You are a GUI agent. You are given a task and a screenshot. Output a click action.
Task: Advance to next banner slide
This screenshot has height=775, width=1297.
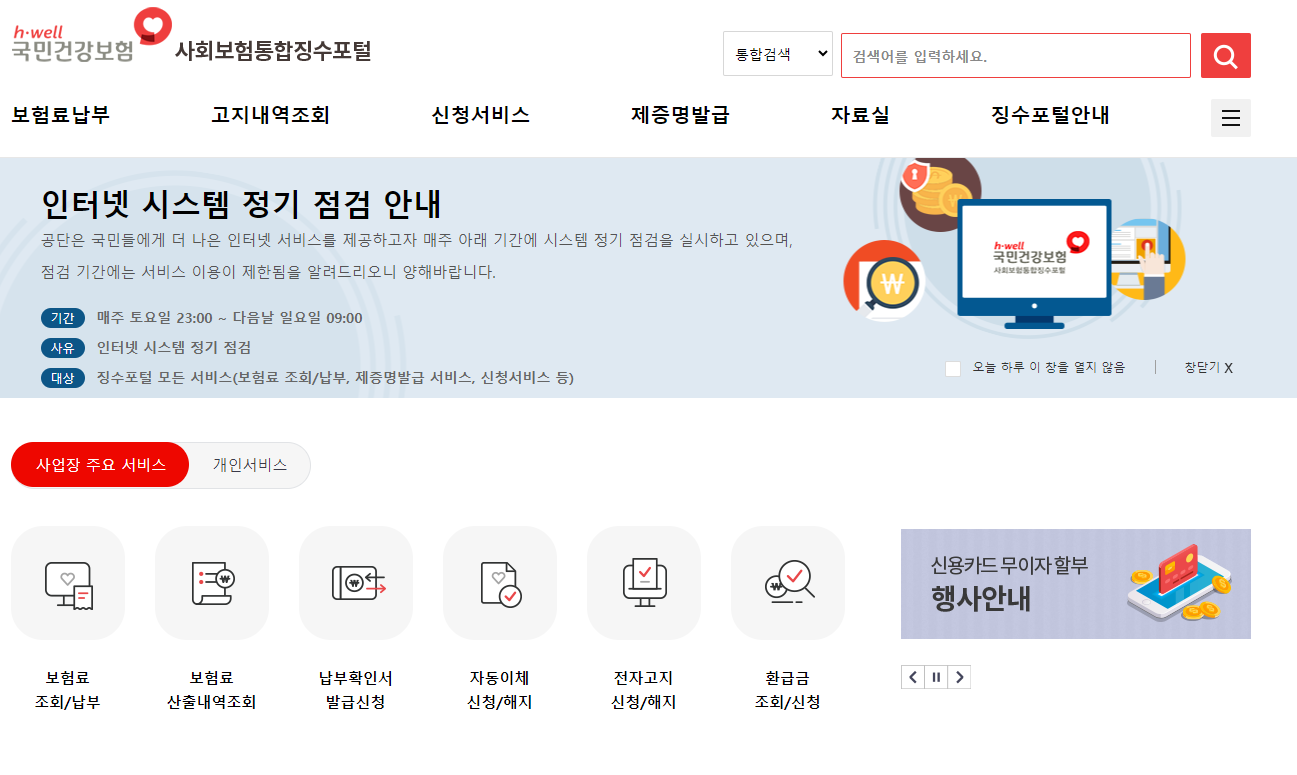[959, 677]
